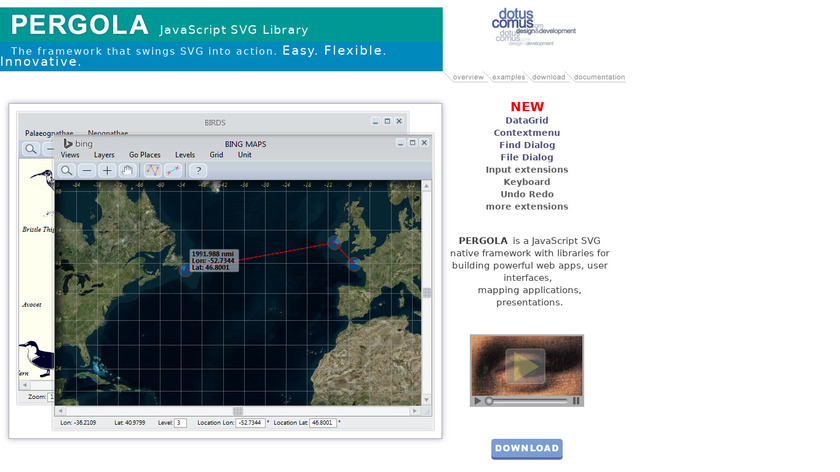Click the map scroll right arrow
The image size is (840, 472).
[x=415, y=411]
